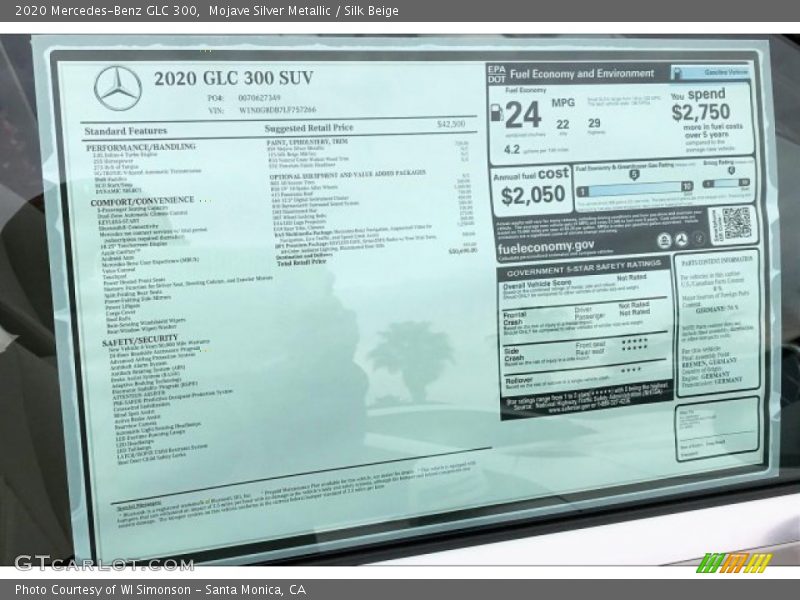Click the Paint, Upholstery, Trim heading
The height and width of the screenshot is (600, 800).
click(x=307, y=141)
